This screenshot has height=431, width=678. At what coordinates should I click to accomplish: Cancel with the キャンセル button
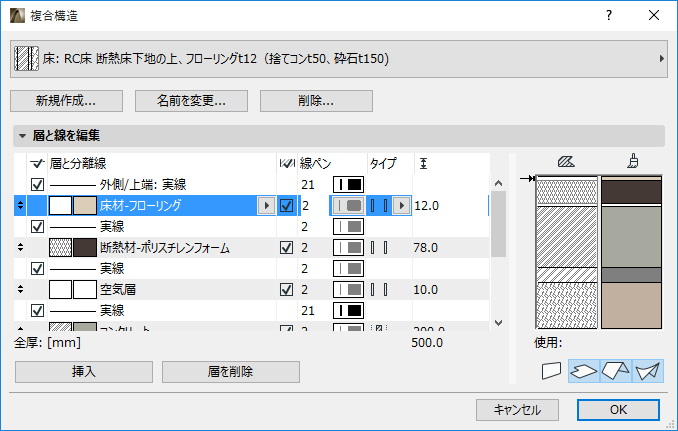[x=517, y=409]
